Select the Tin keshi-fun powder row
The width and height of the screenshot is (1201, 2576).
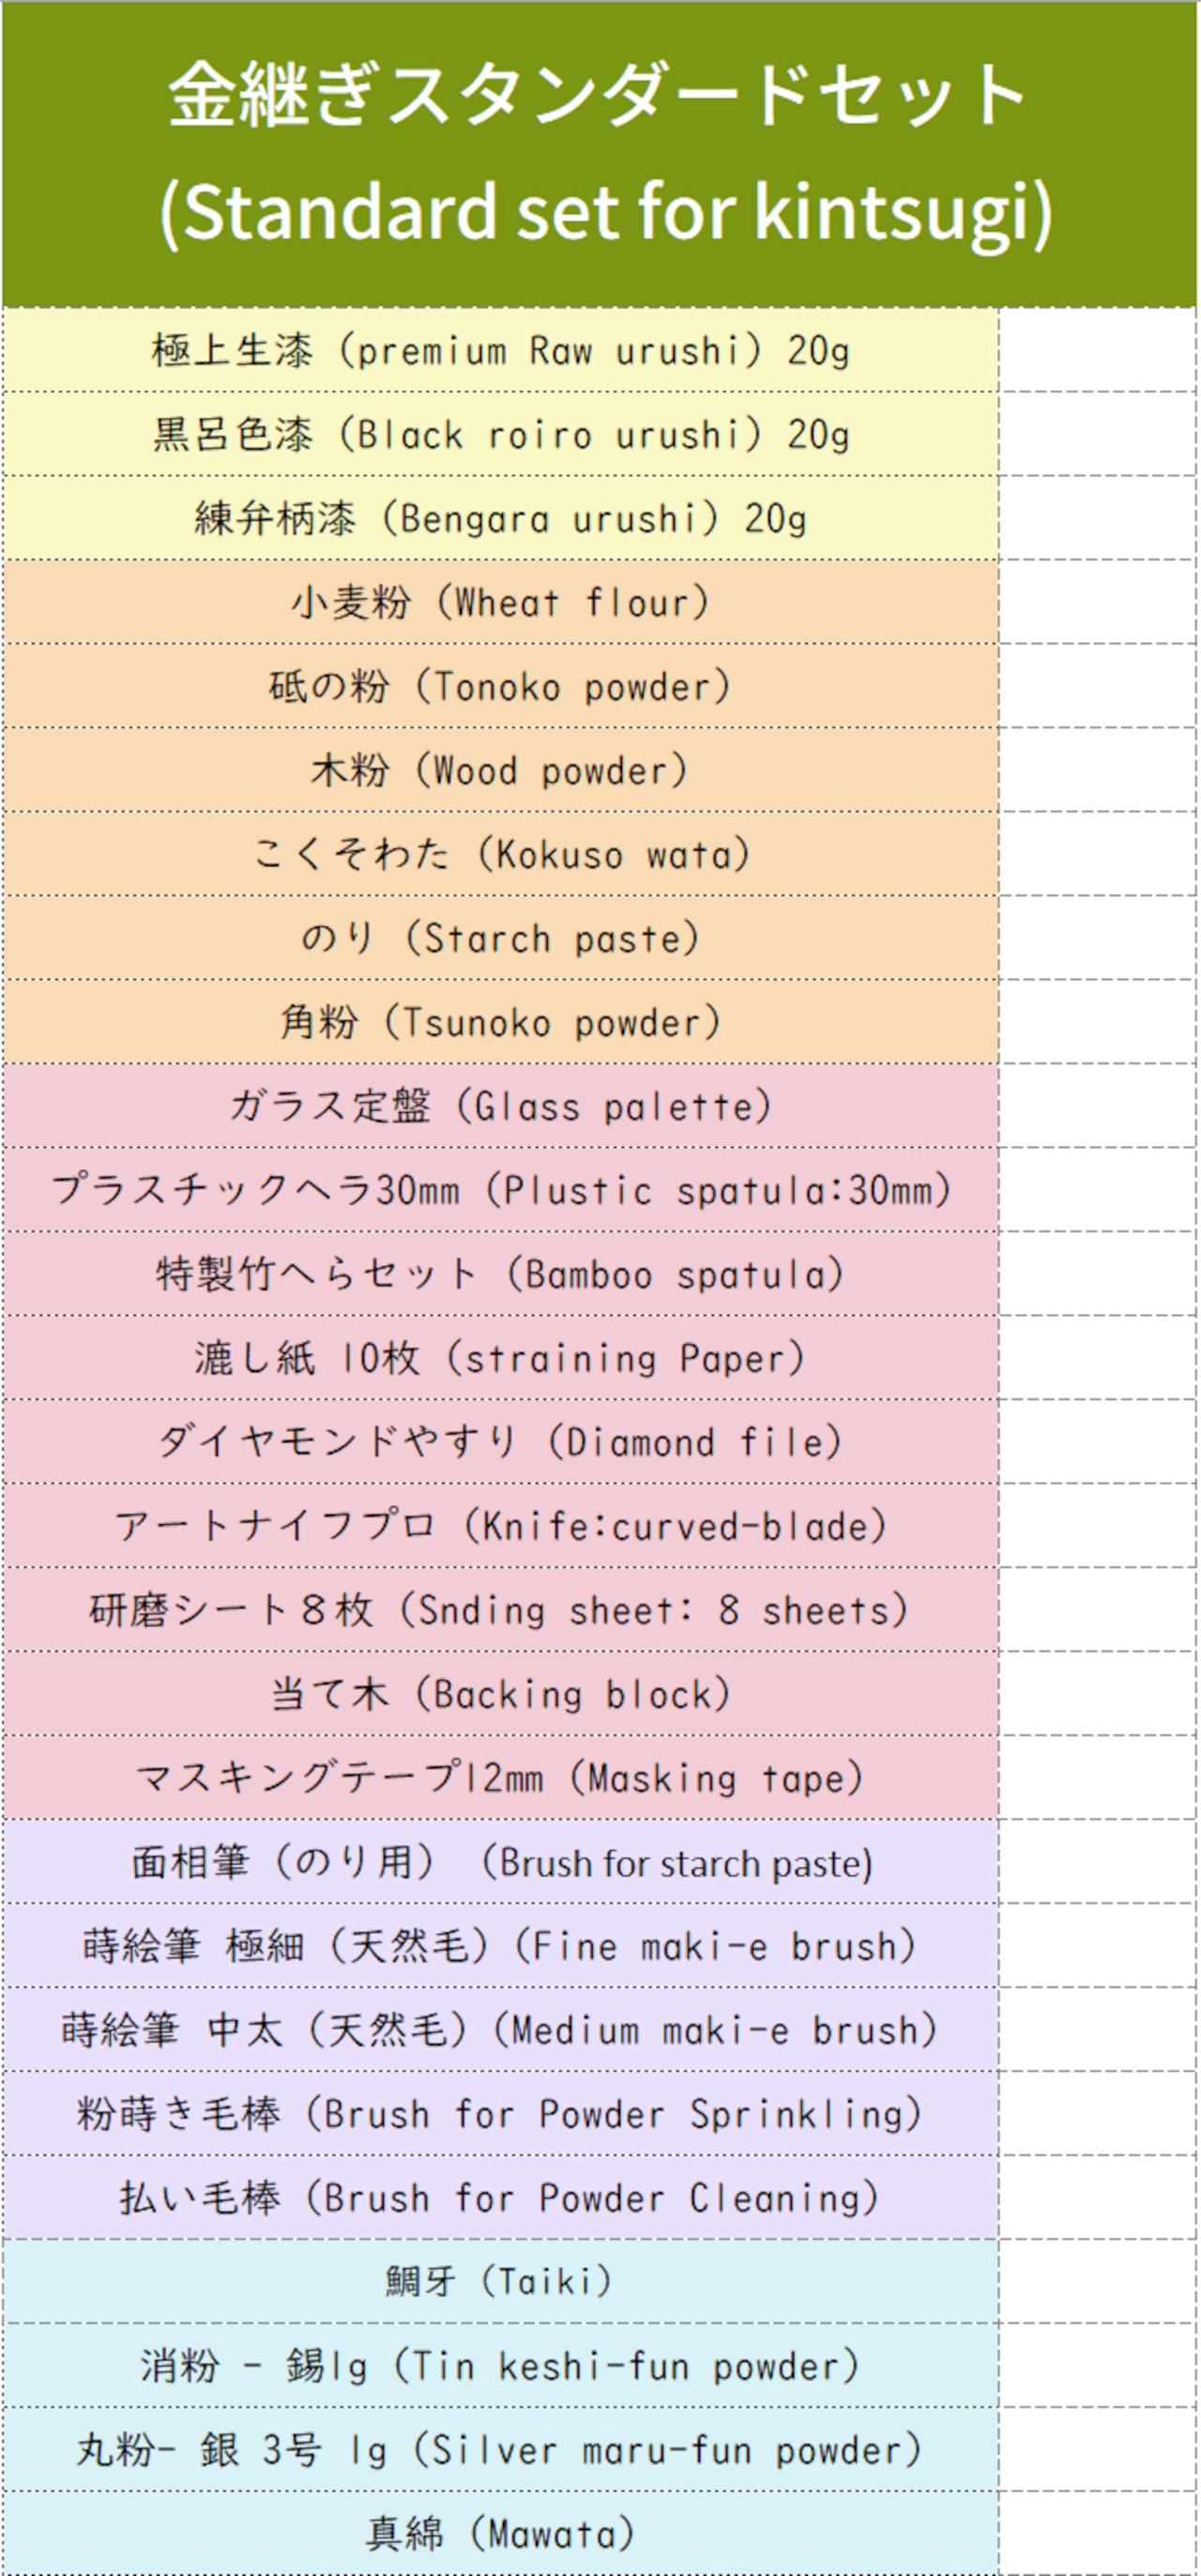pos(500,2366)
